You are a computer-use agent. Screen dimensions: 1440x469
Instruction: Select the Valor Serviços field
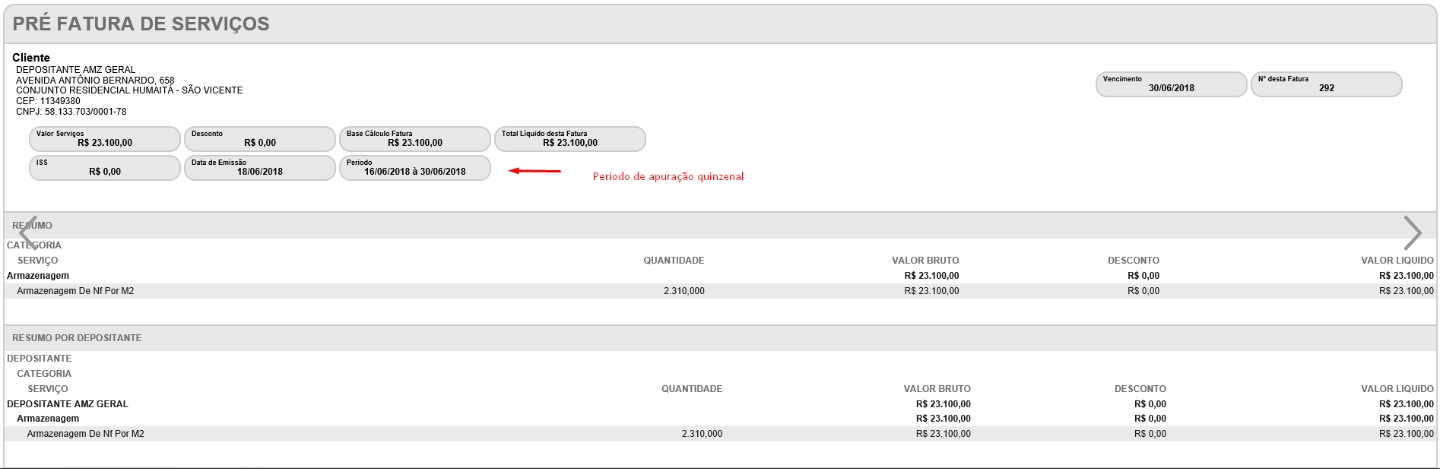[x=104, y=138]
